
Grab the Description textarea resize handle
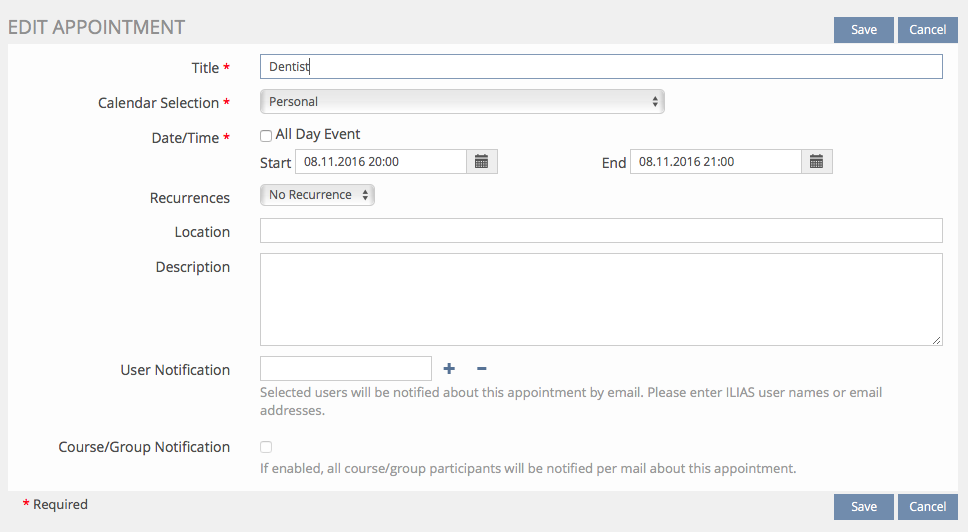pos(937,340)
